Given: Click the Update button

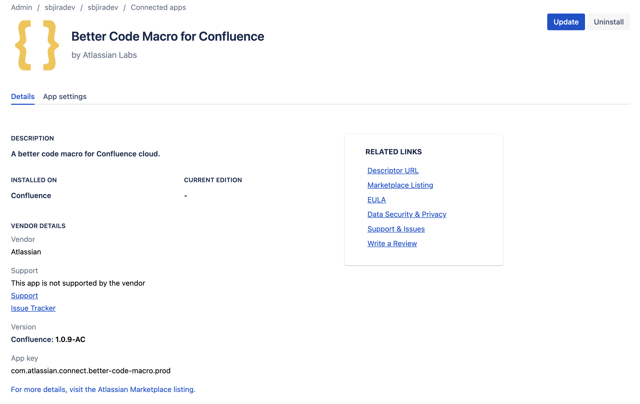Looking at the screenshot, I should (565, 22).
